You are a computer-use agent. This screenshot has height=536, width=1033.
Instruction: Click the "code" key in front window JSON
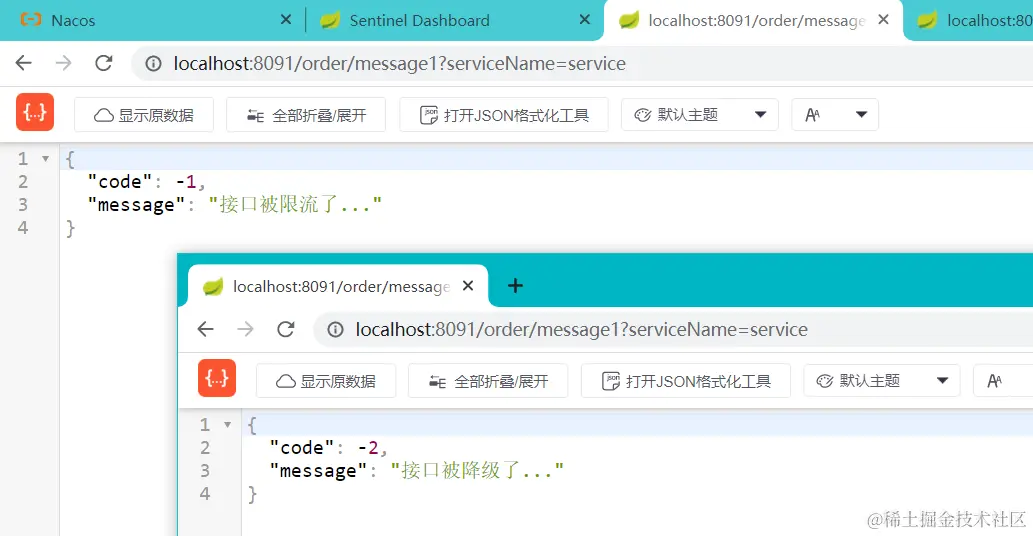pos(302,448)
